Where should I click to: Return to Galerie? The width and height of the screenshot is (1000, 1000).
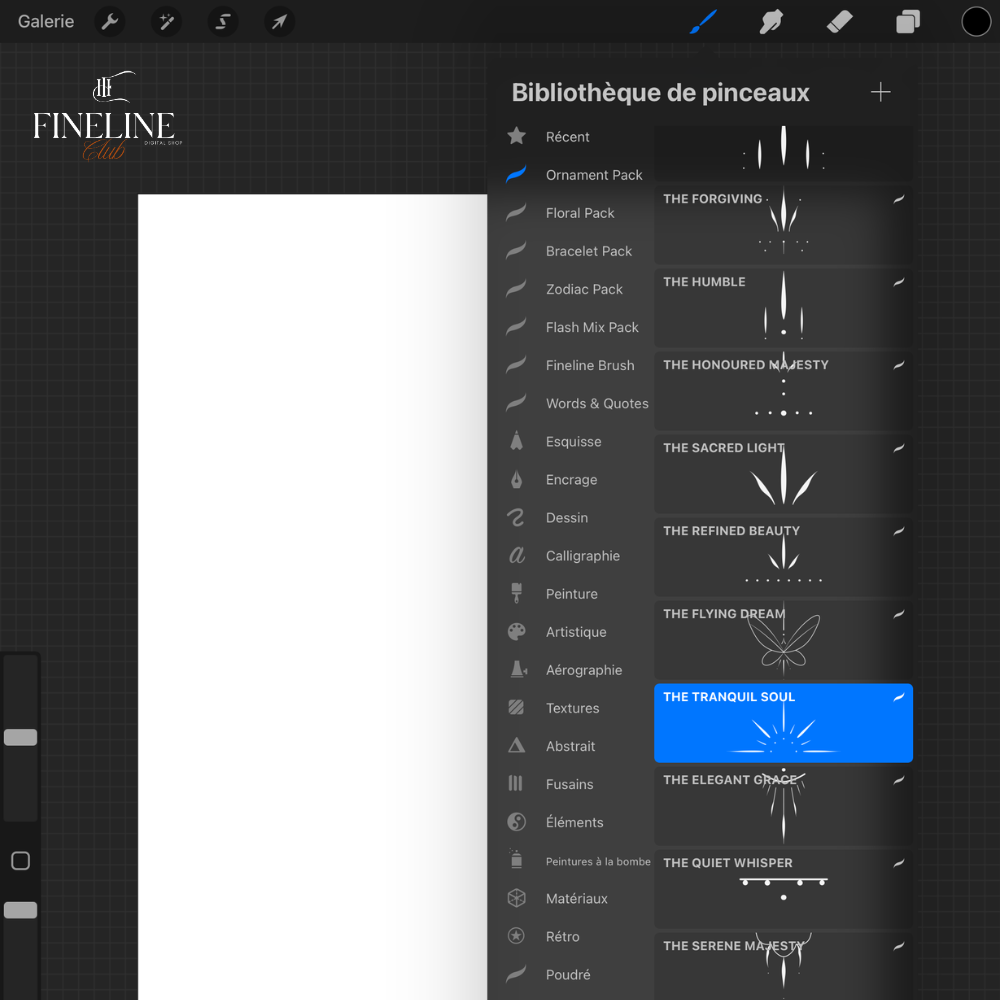pyautogui.click(x=46, y=22)
